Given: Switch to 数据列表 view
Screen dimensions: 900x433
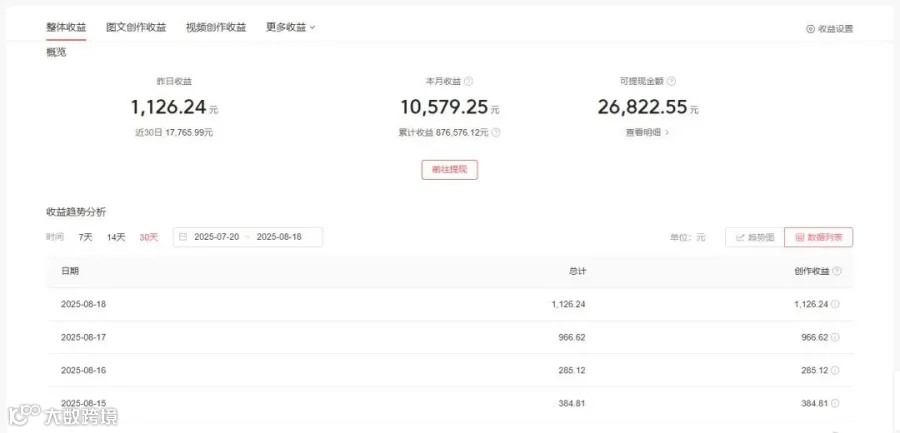Looking at the screenshot, I should click(818, 237).
